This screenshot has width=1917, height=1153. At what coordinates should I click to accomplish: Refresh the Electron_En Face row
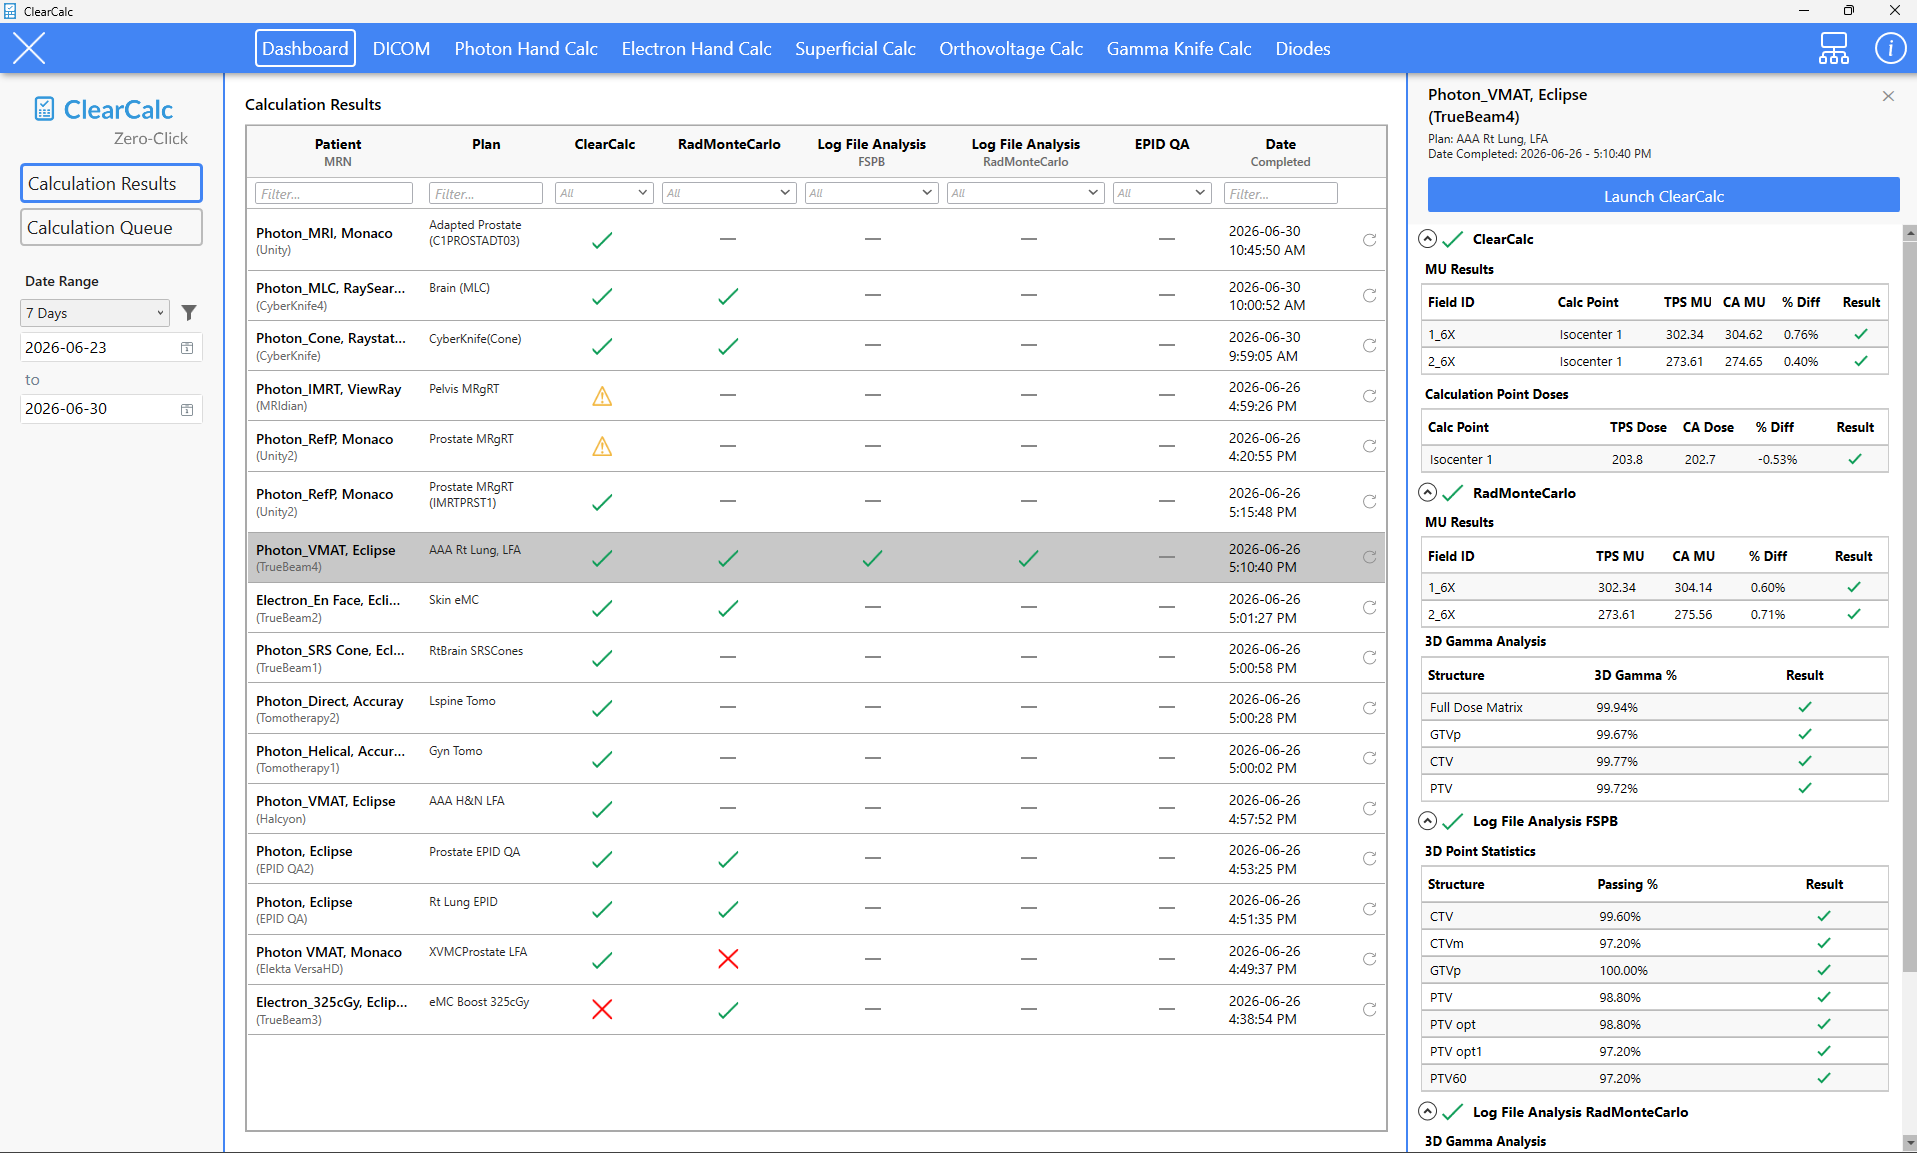point(1369,608)
